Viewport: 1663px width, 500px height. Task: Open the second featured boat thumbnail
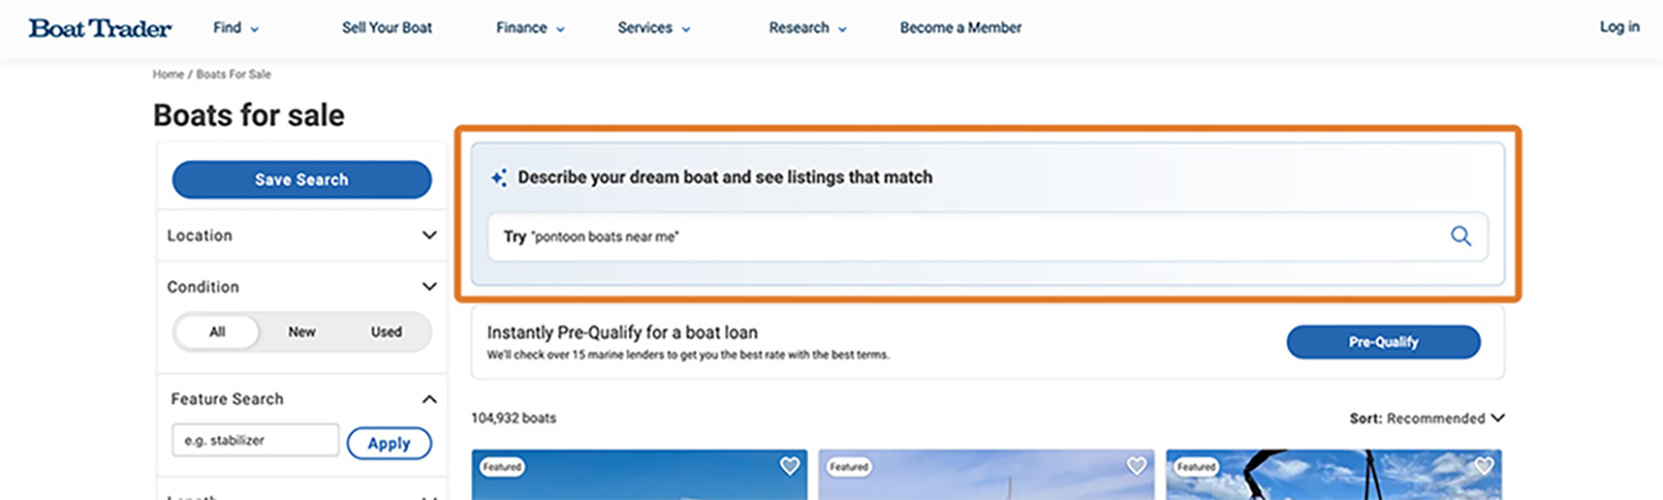(986, 475)
